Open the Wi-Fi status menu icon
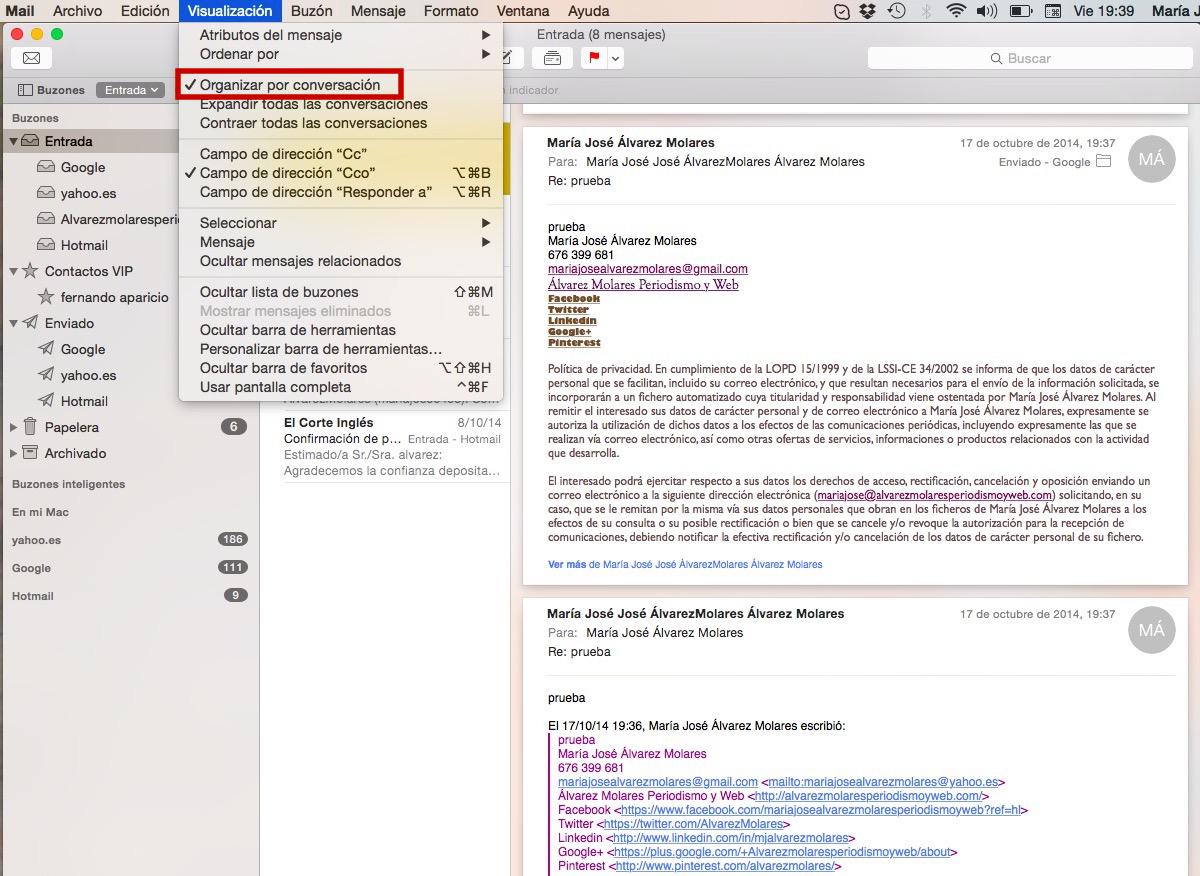1200x876 pixels. [x=956, y=11]
